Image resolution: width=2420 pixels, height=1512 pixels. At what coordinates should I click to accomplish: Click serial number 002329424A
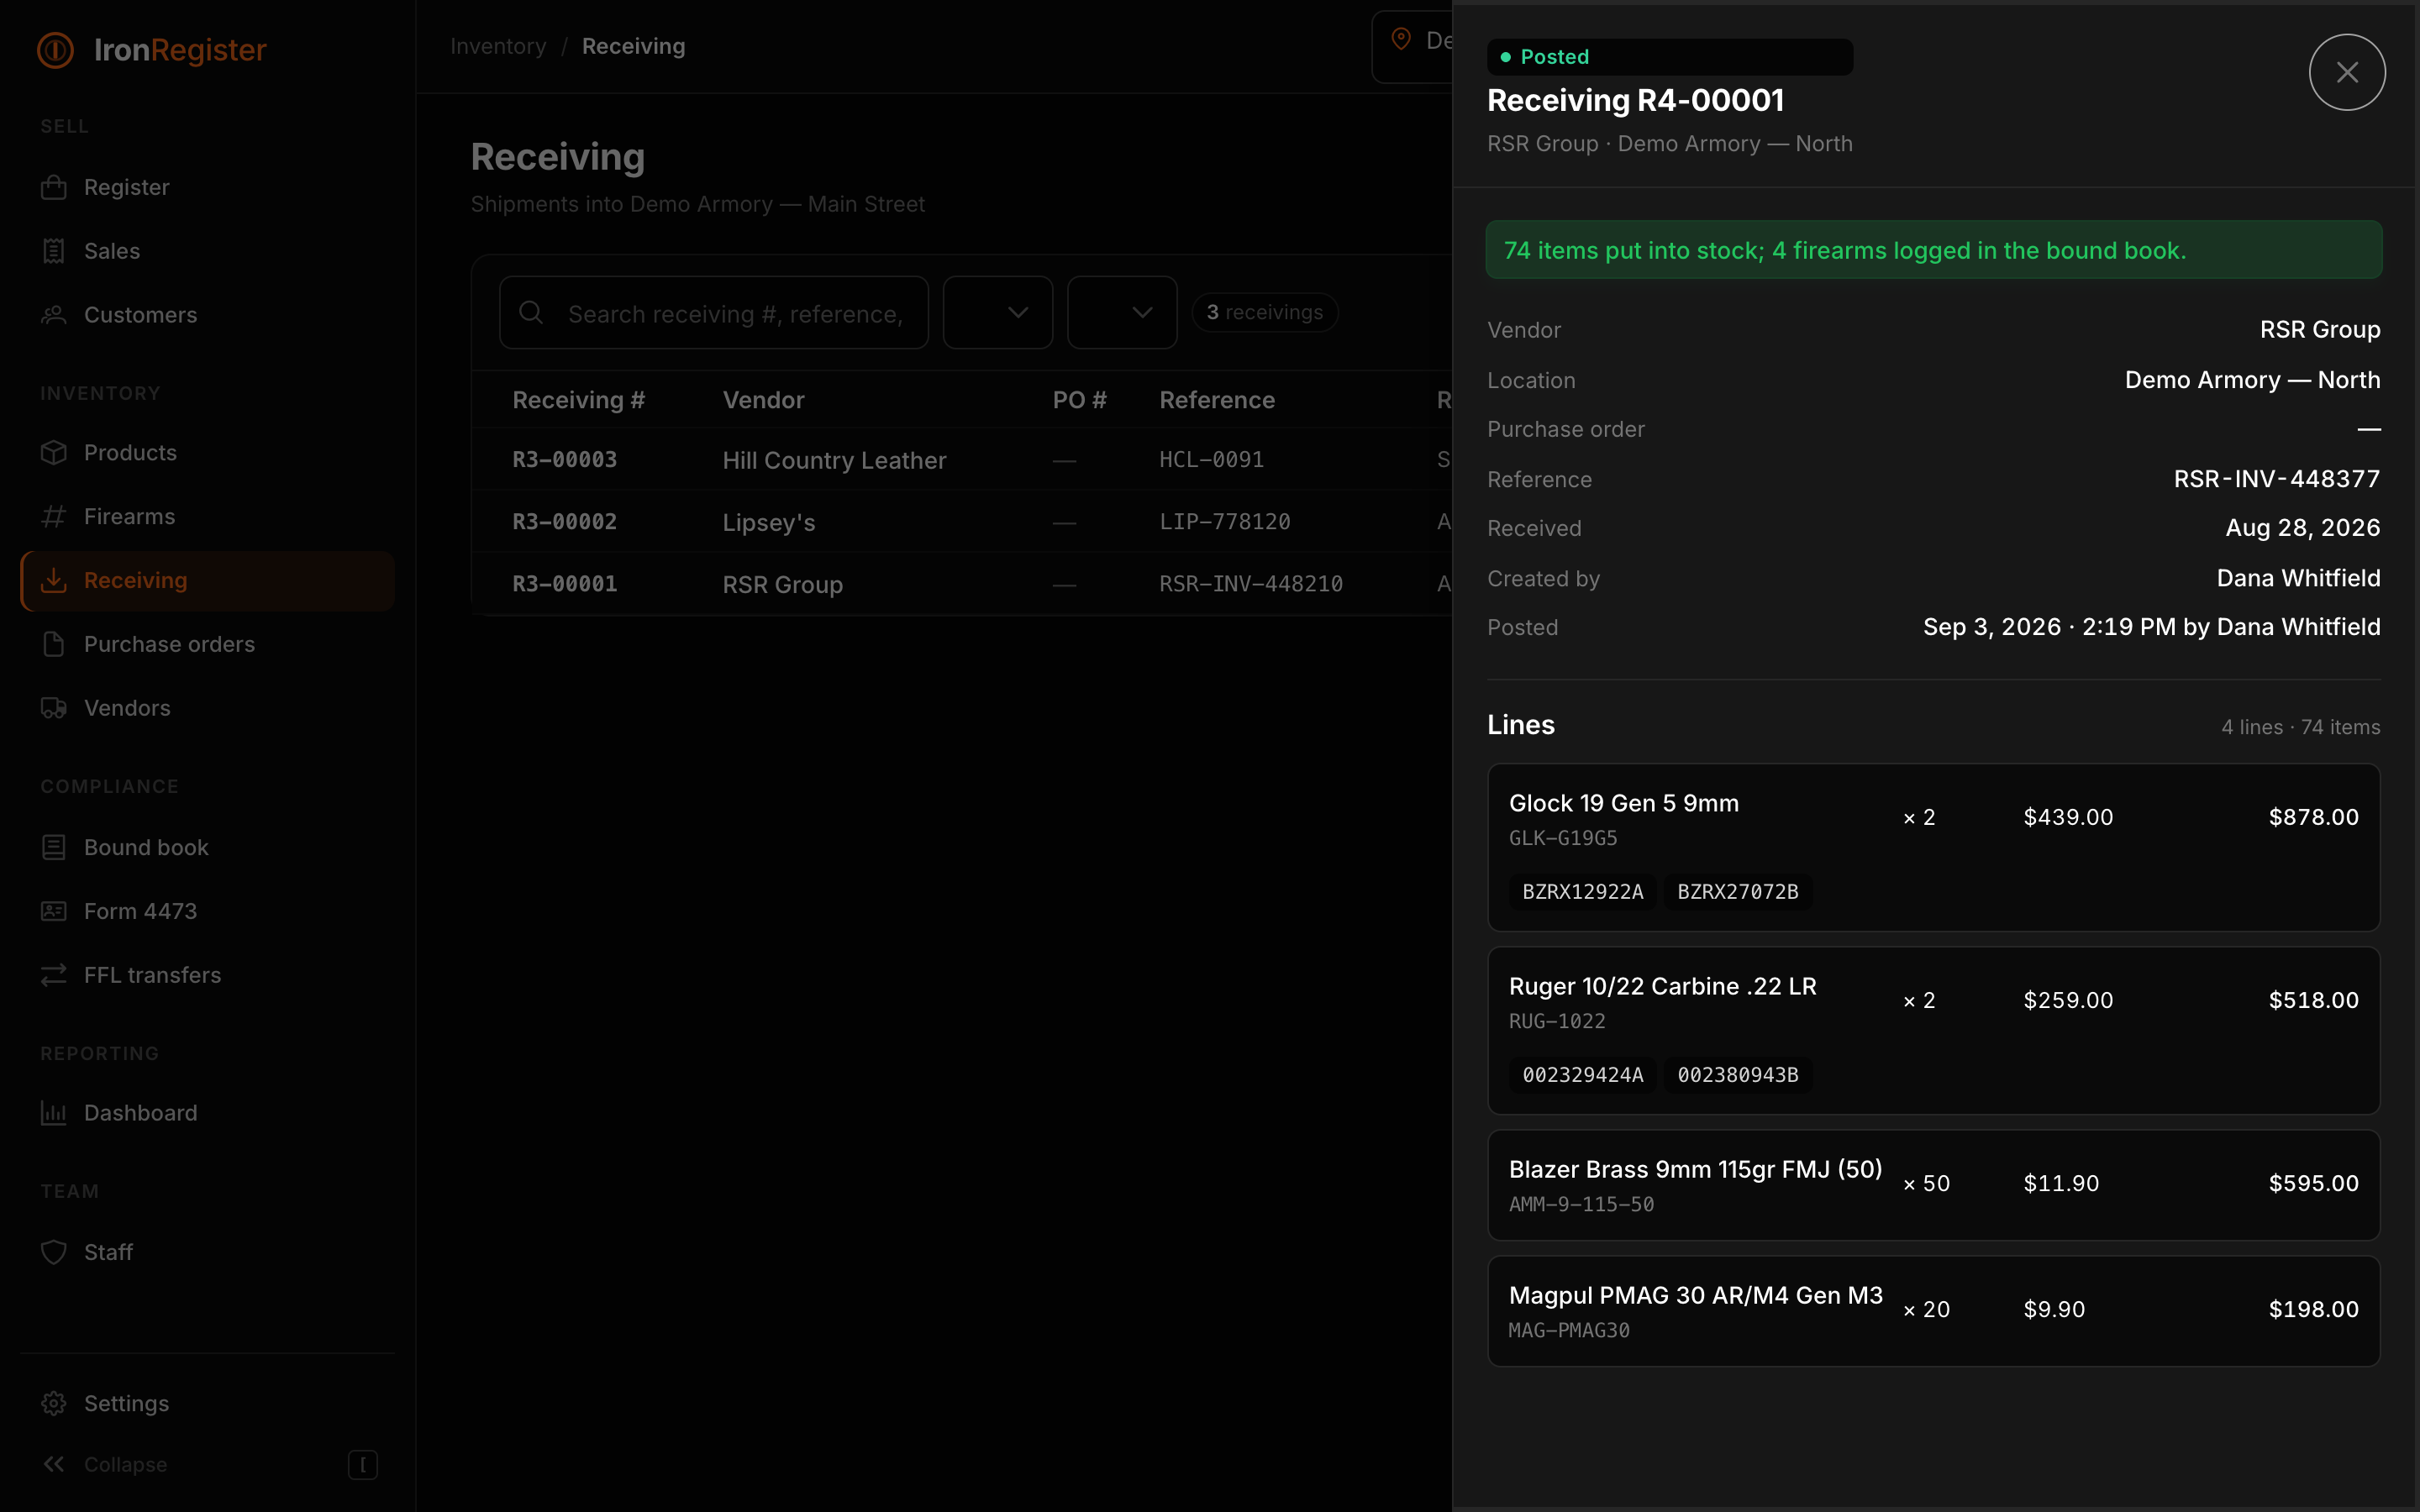click(1582, 1075)
